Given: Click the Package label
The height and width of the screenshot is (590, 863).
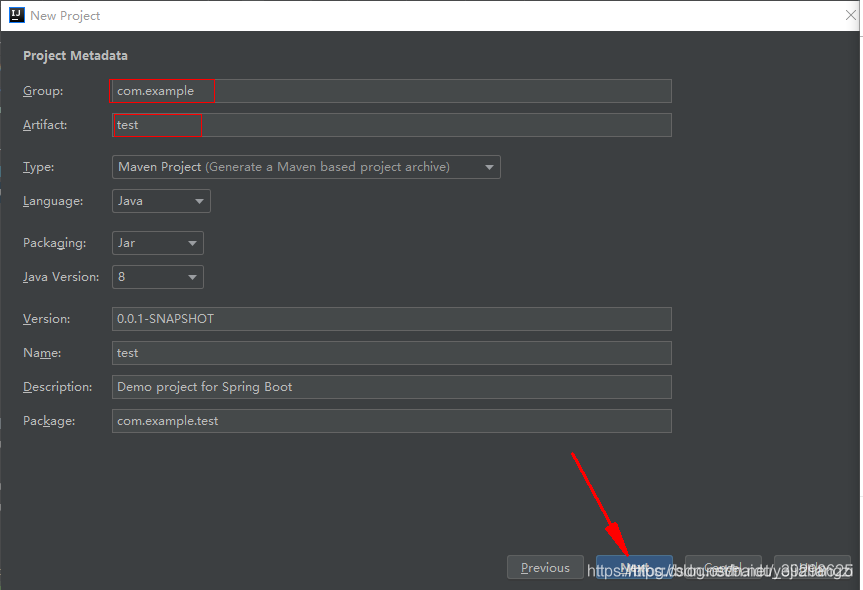Looking at the screenshot, I should click(x=49, y=421).
